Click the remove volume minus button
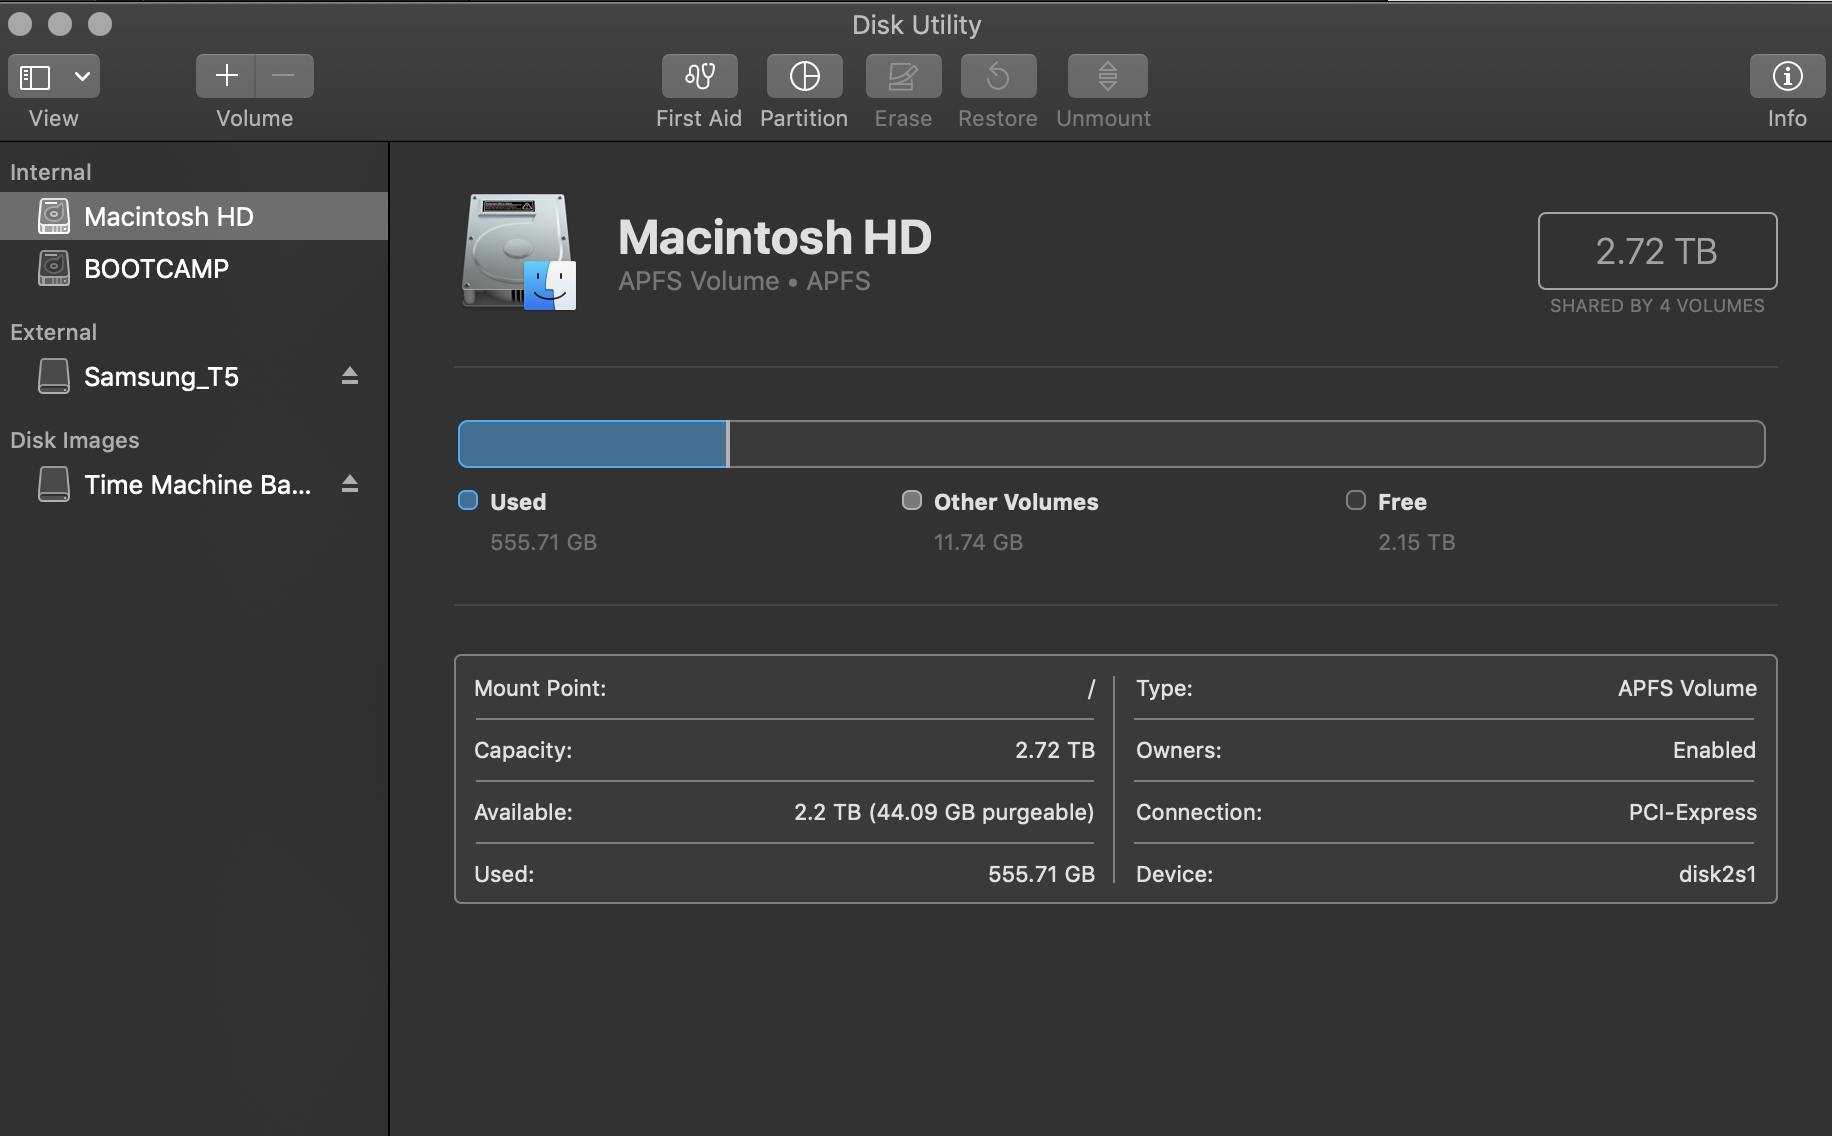This screenshot has width=1832, height=1136. coord(284,76)
